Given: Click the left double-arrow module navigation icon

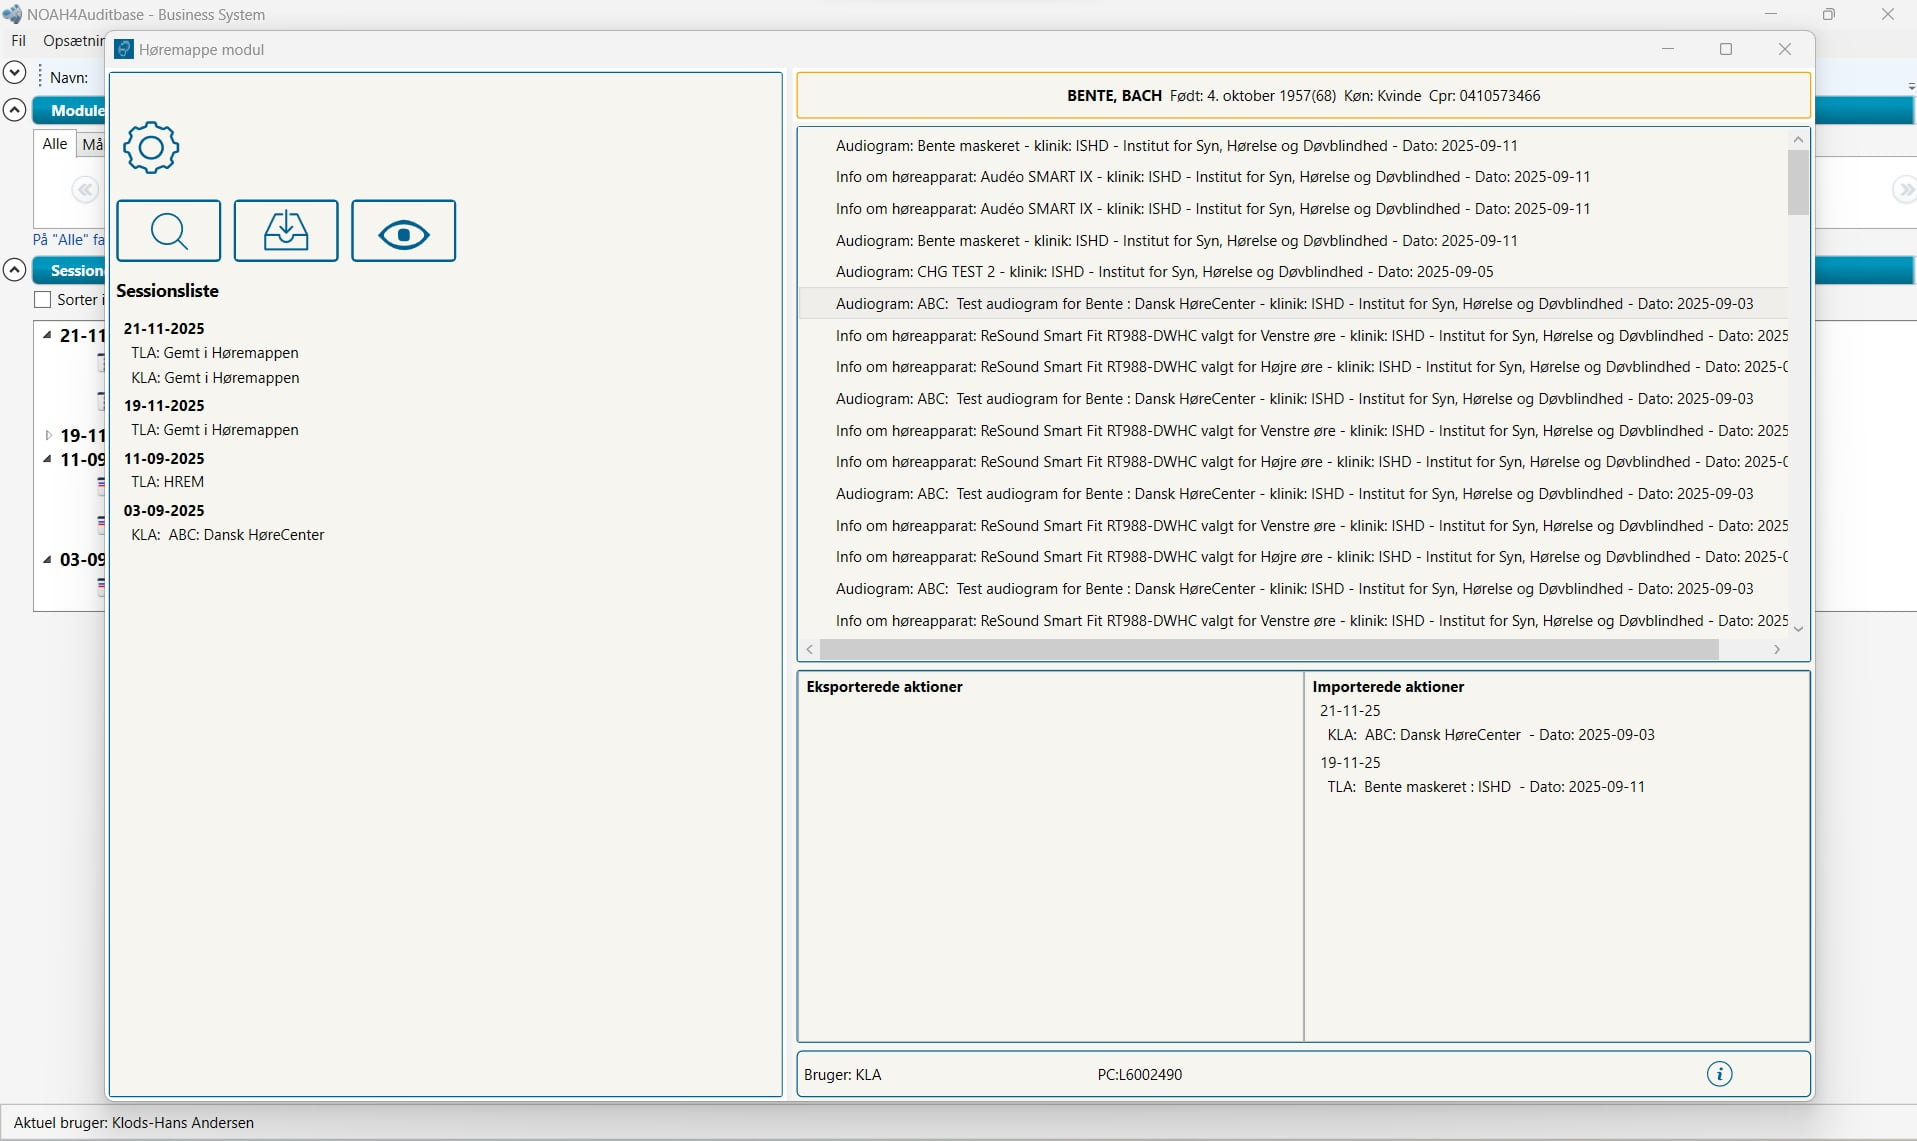Looking at the screenshot, I should (85, 190).
